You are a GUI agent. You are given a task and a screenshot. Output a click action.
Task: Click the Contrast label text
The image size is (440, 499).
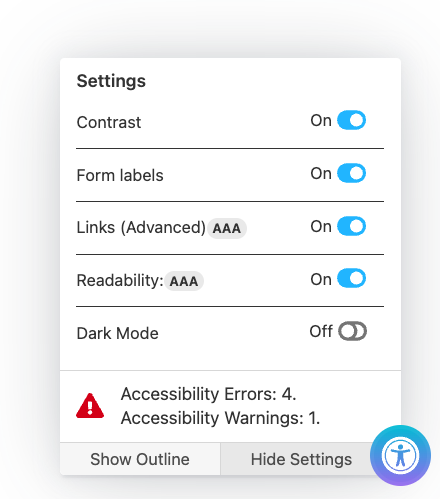coord(109,122)
